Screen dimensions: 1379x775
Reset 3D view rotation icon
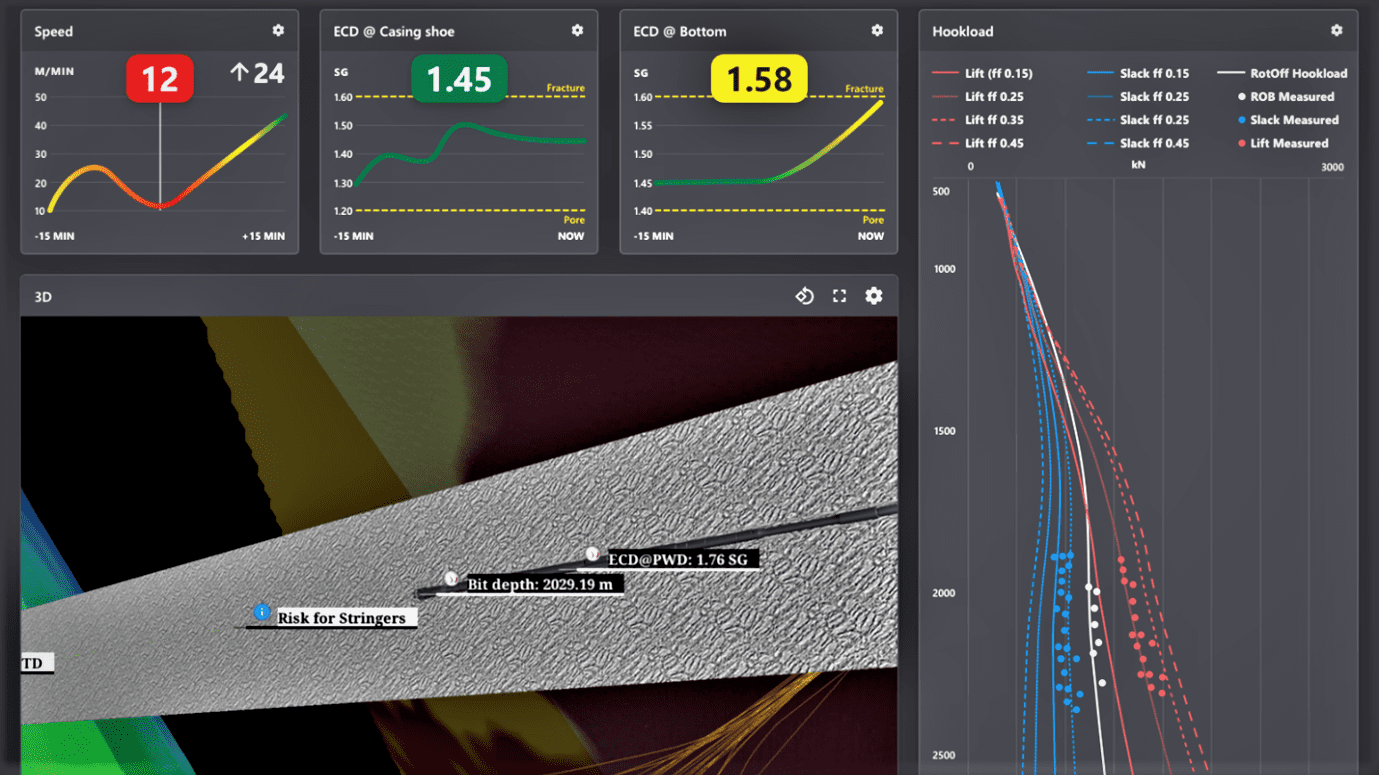[804, 296]
